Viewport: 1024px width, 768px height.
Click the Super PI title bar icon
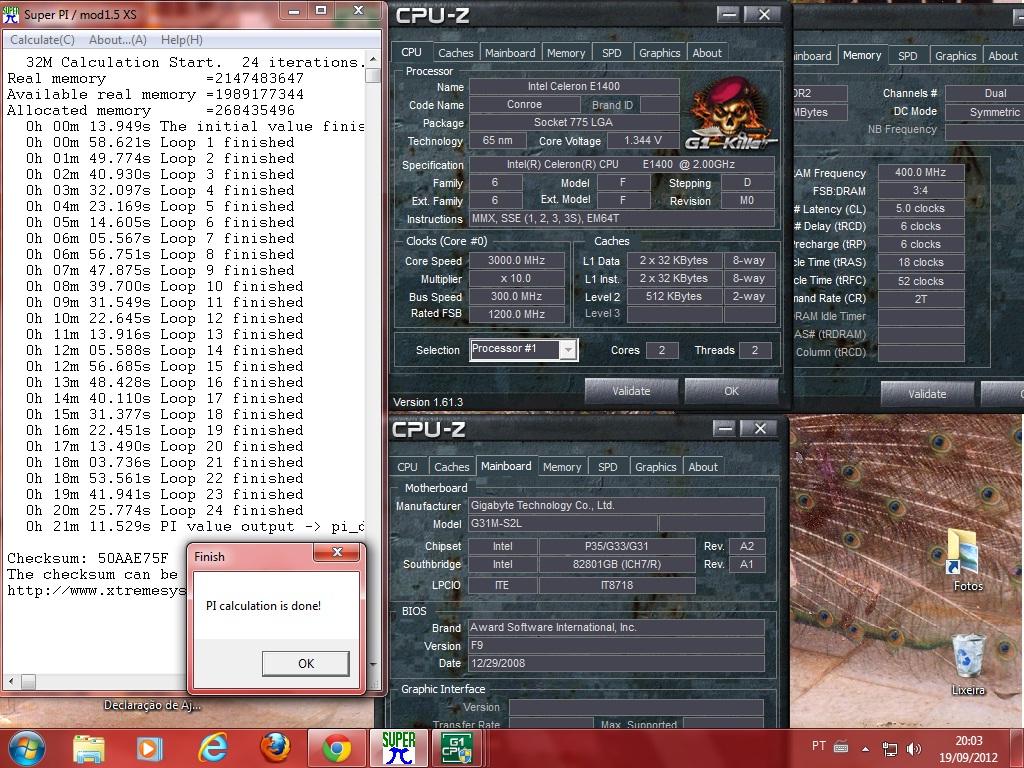tap(11, 14)
